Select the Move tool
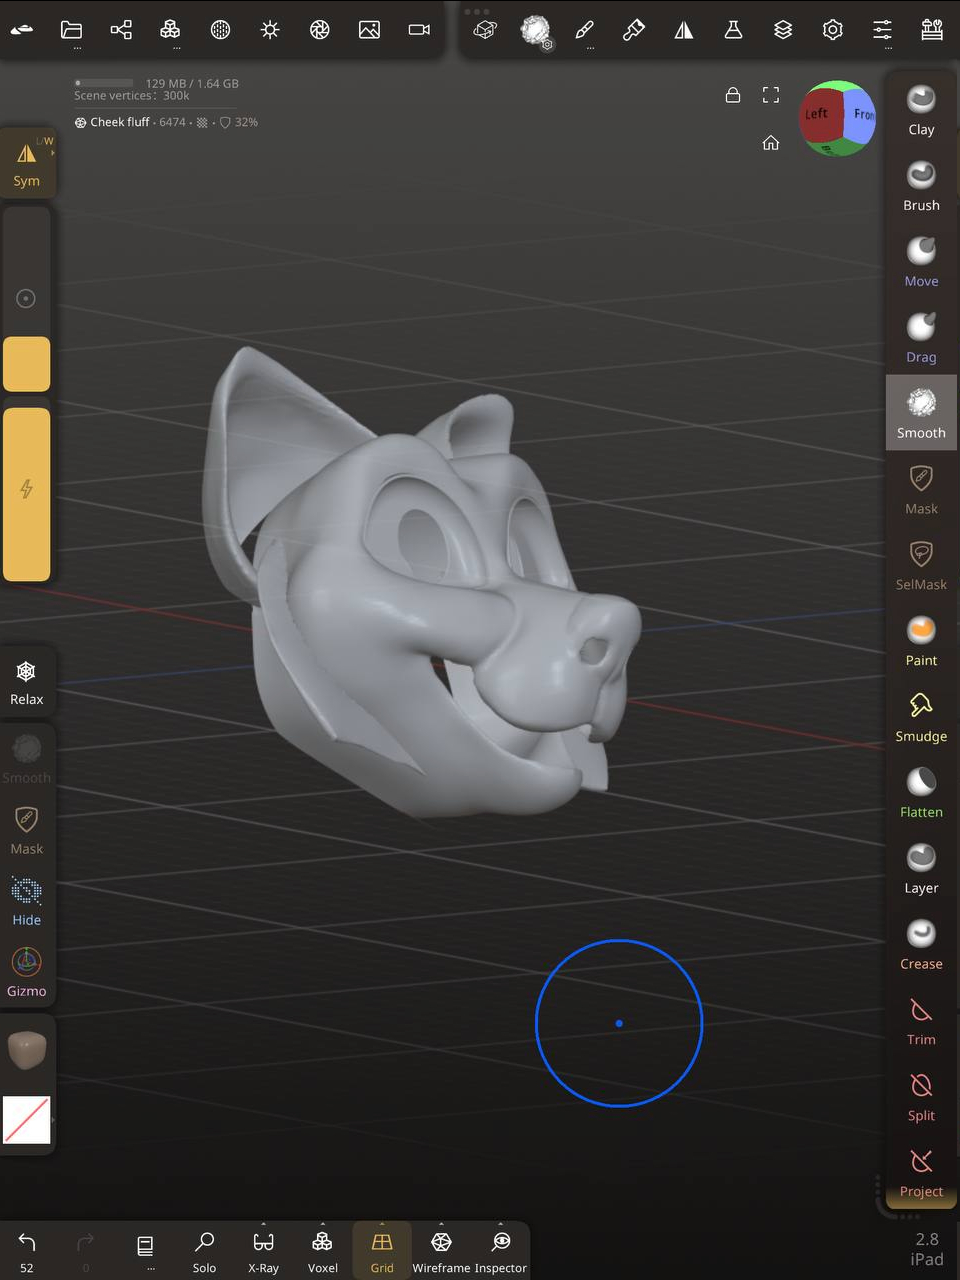 (x=921, y=261)
